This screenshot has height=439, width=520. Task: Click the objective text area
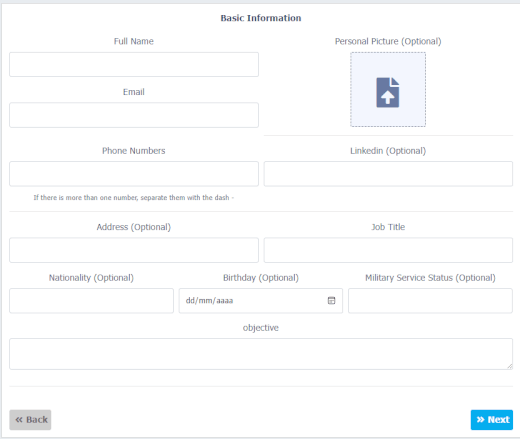(x=261, y=354)
